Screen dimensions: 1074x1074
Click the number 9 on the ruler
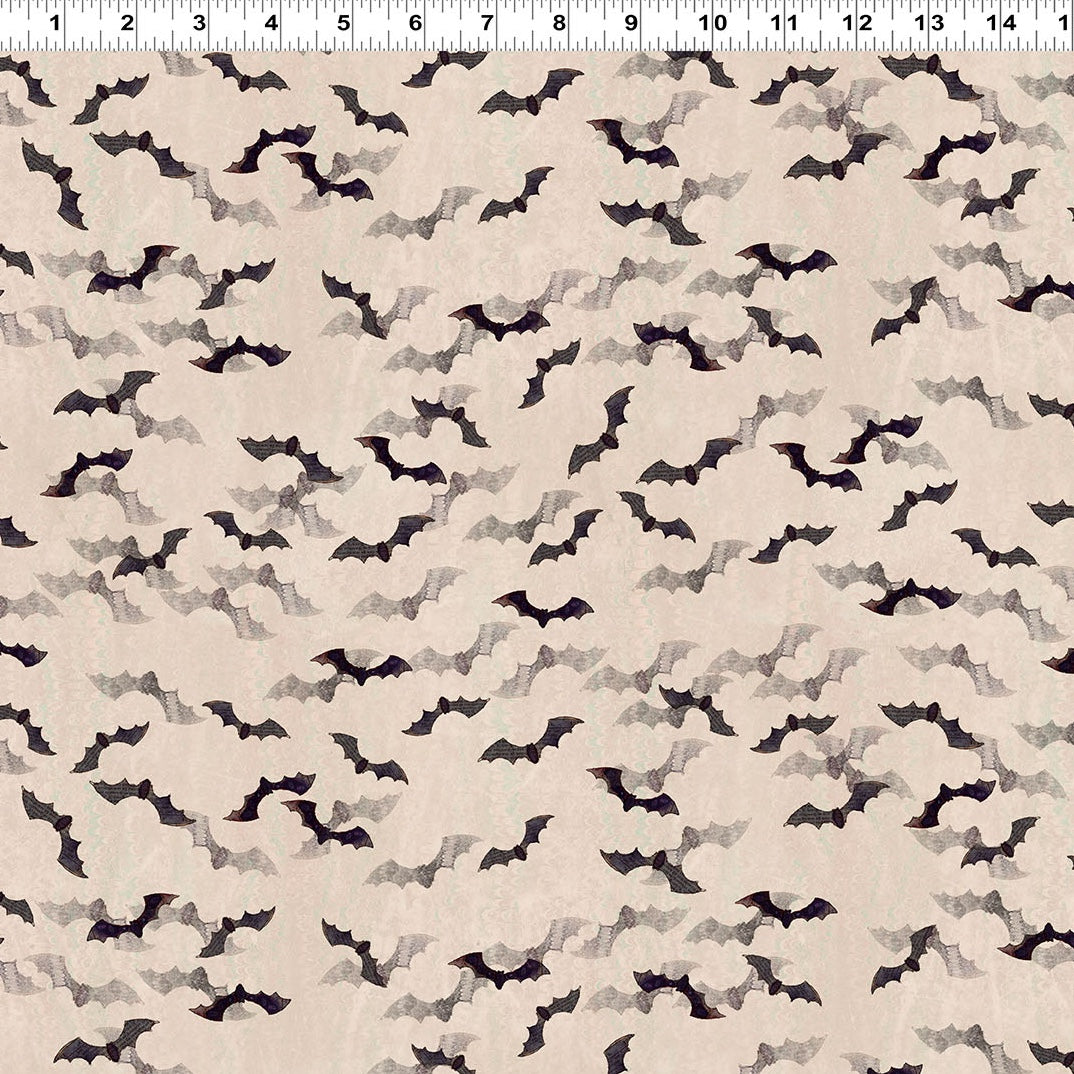coord(631,21)
